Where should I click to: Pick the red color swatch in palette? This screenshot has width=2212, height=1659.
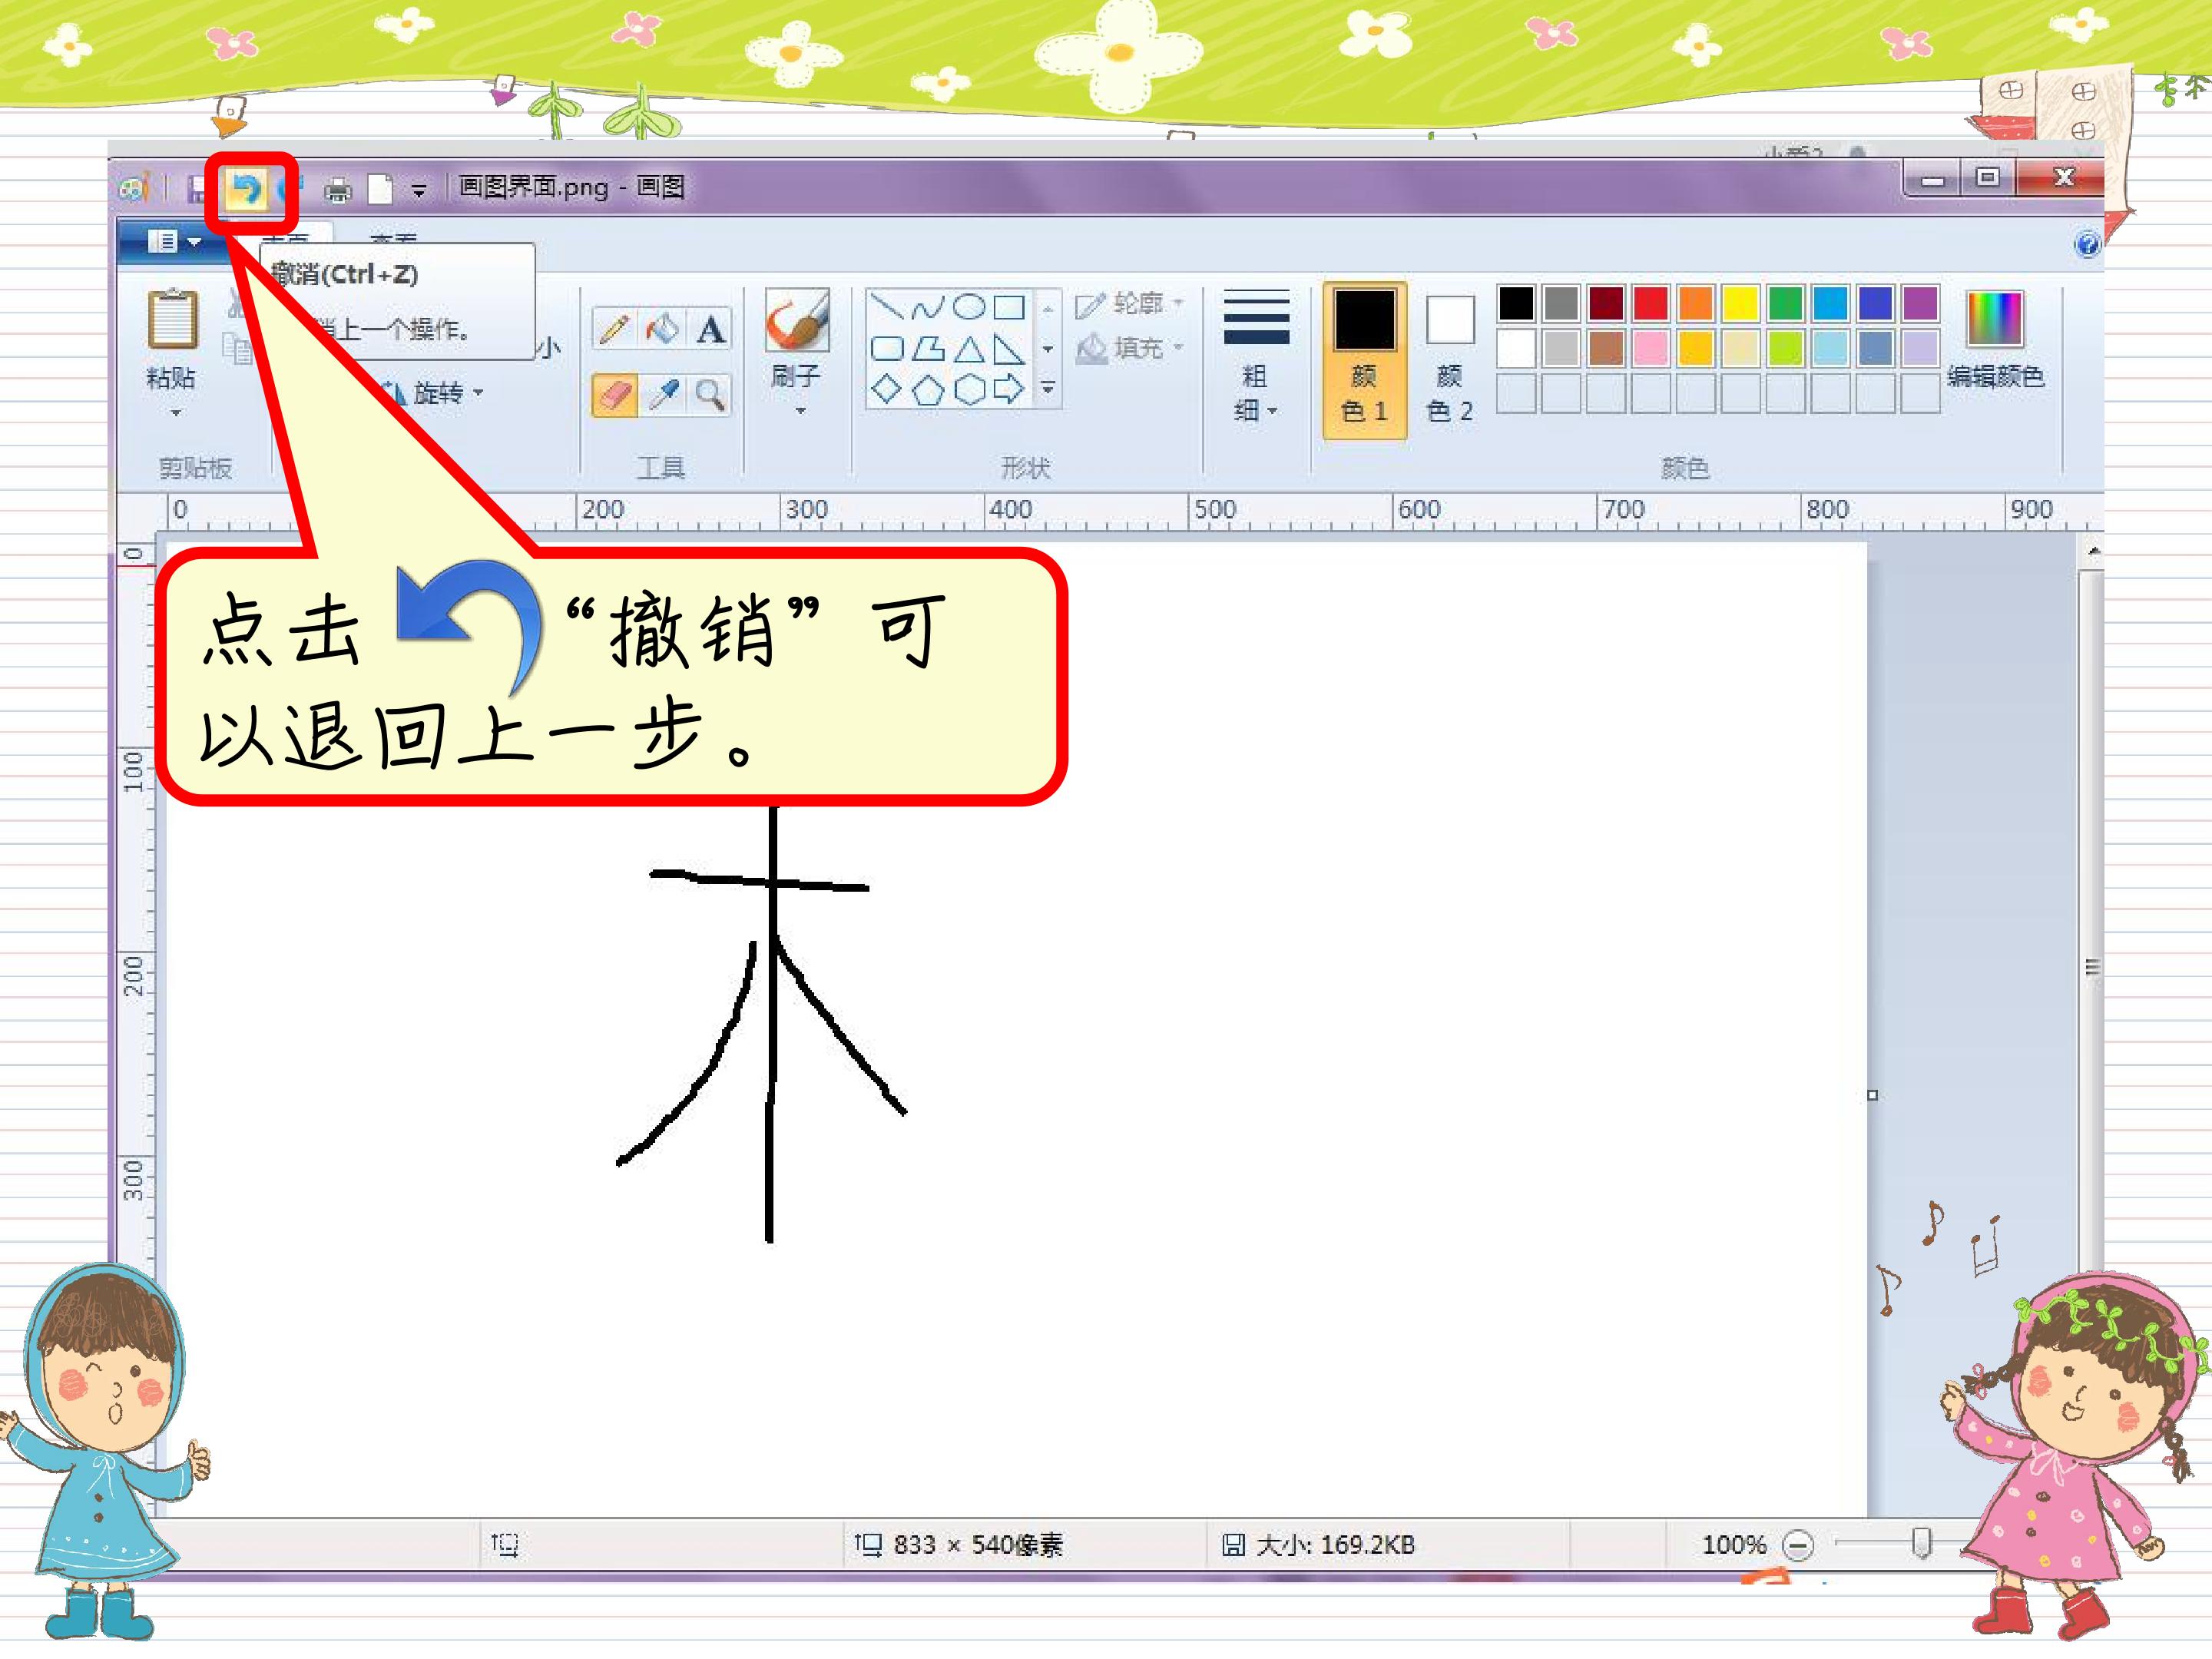click(1650, 303)
